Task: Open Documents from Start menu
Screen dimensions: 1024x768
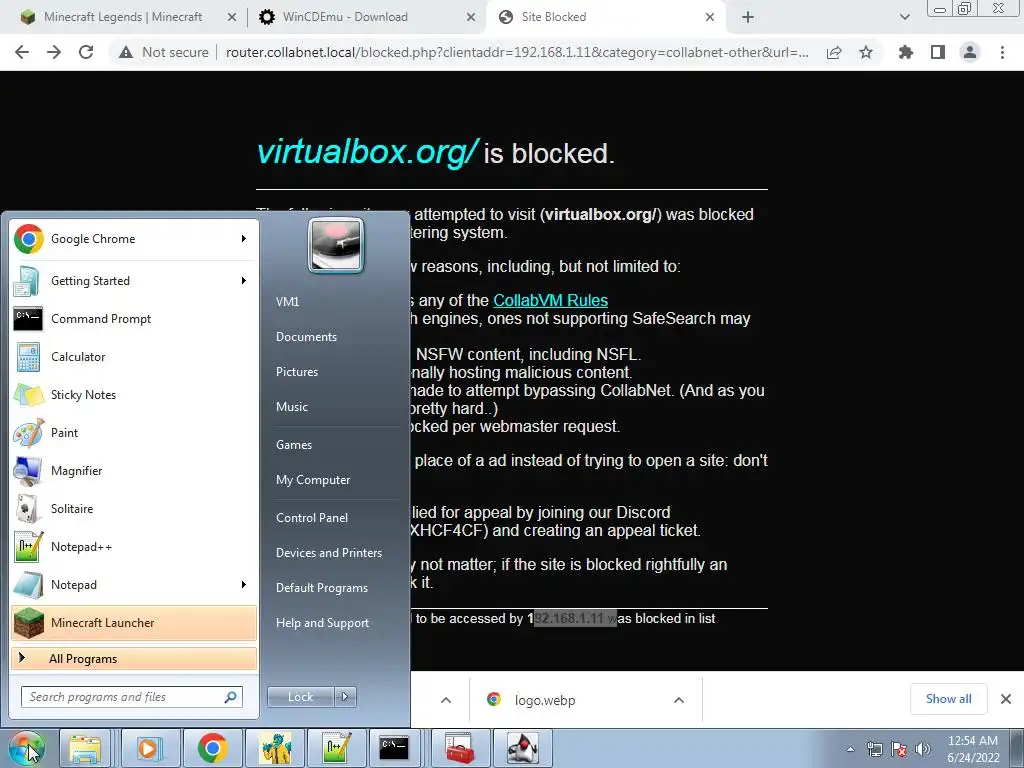Action: [306, 337]
